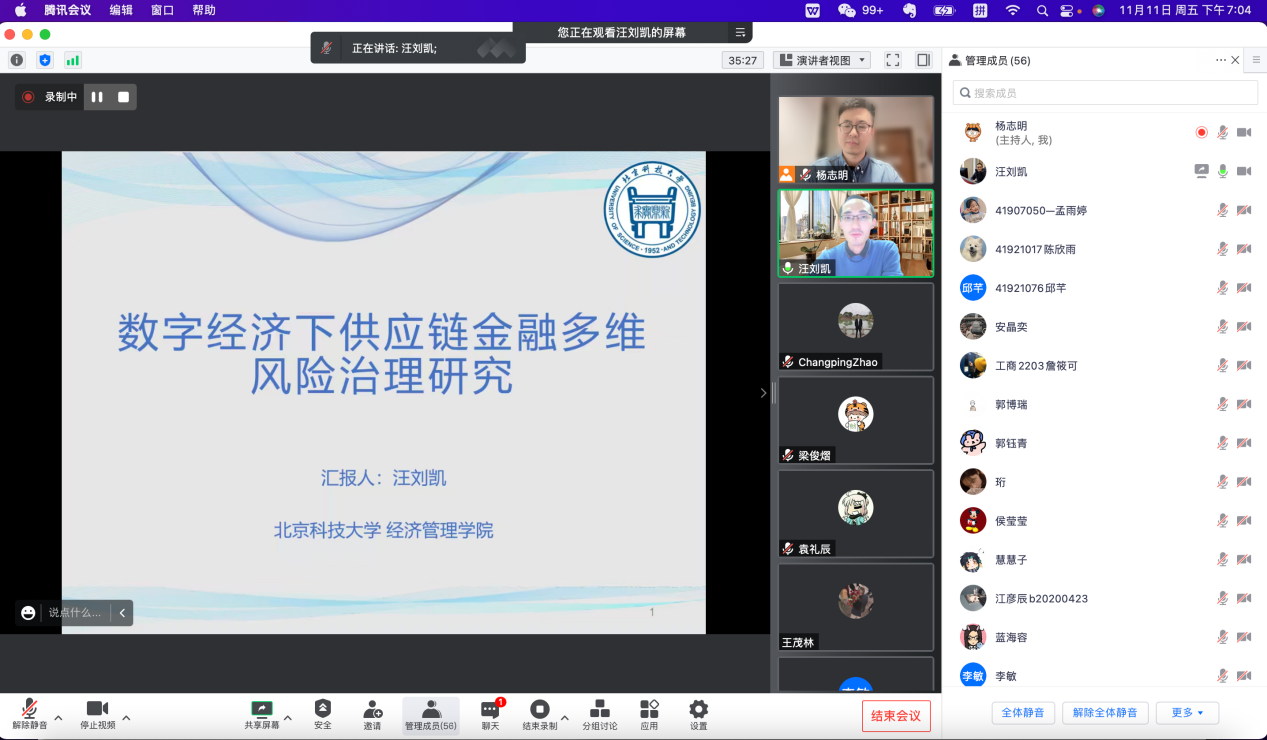Open the 帮助 menu in menu bar
This screenshot has height=740, width=1267.
point(203,10)
